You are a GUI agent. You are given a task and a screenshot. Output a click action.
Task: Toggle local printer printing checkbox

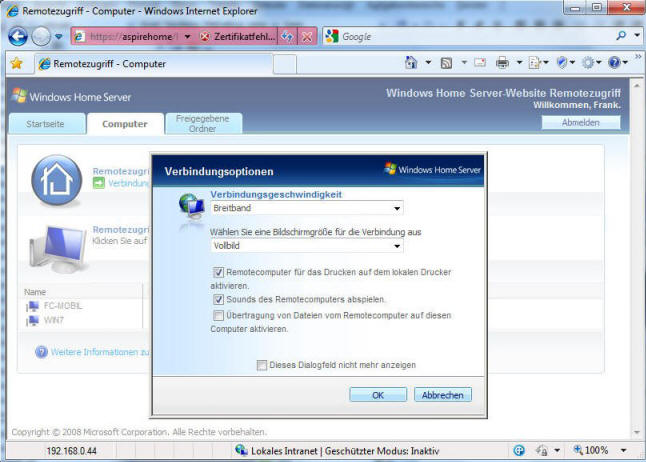click(218, 272)
